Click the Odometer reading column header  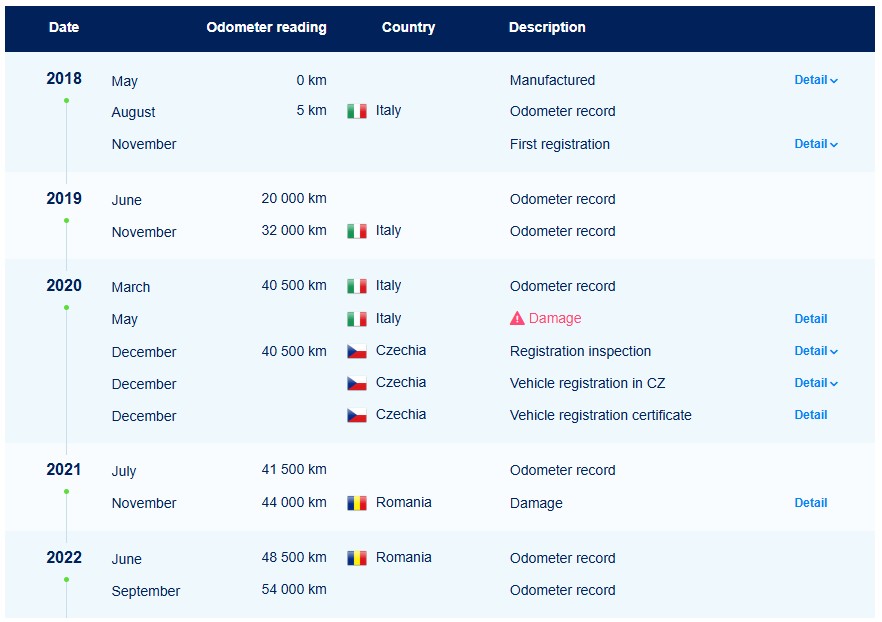point(266,28)
